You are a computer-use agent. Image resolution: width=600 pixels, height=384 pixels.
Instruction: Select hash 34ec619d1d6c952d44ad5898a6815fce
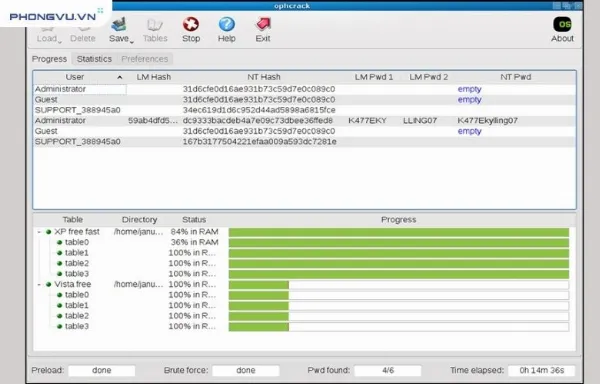(x=259, y=110)
